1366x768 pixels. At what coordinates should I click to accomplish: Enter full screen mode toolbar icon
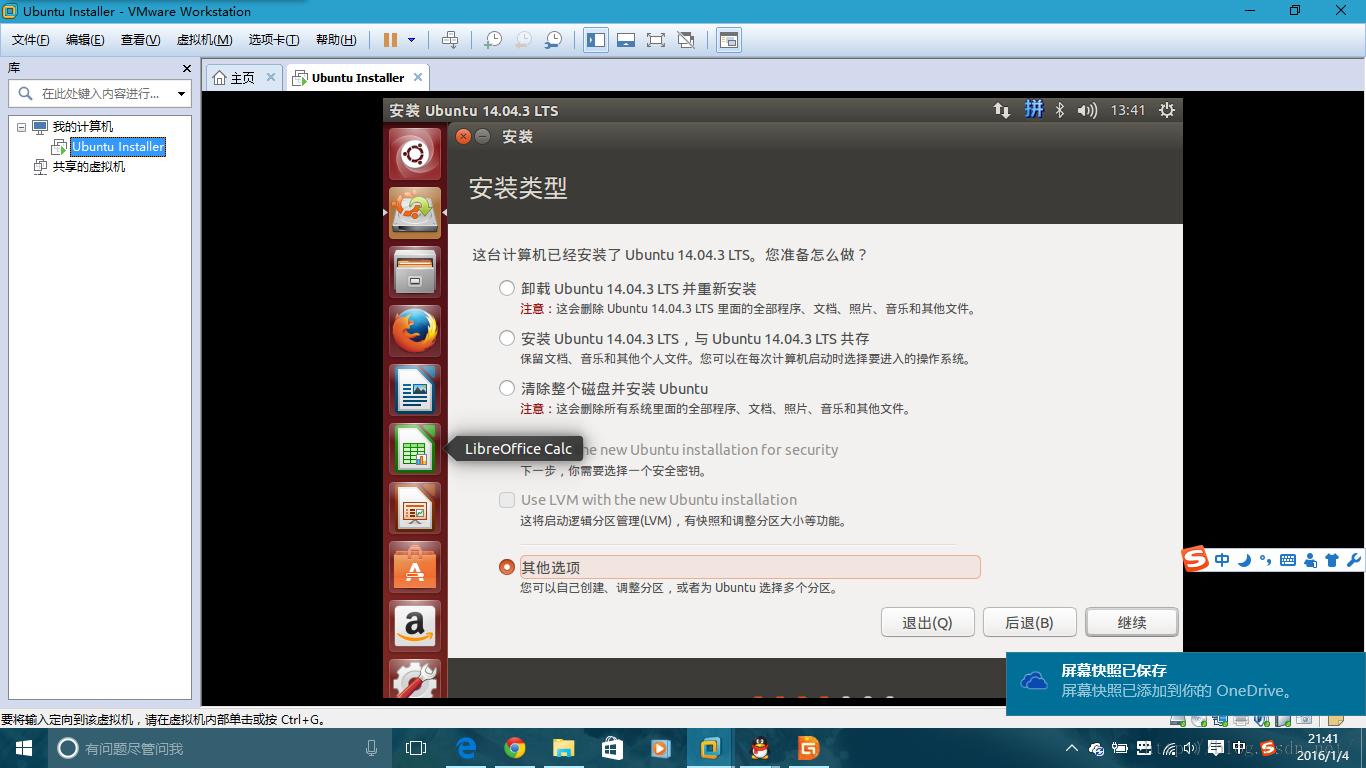pos(656,40)
